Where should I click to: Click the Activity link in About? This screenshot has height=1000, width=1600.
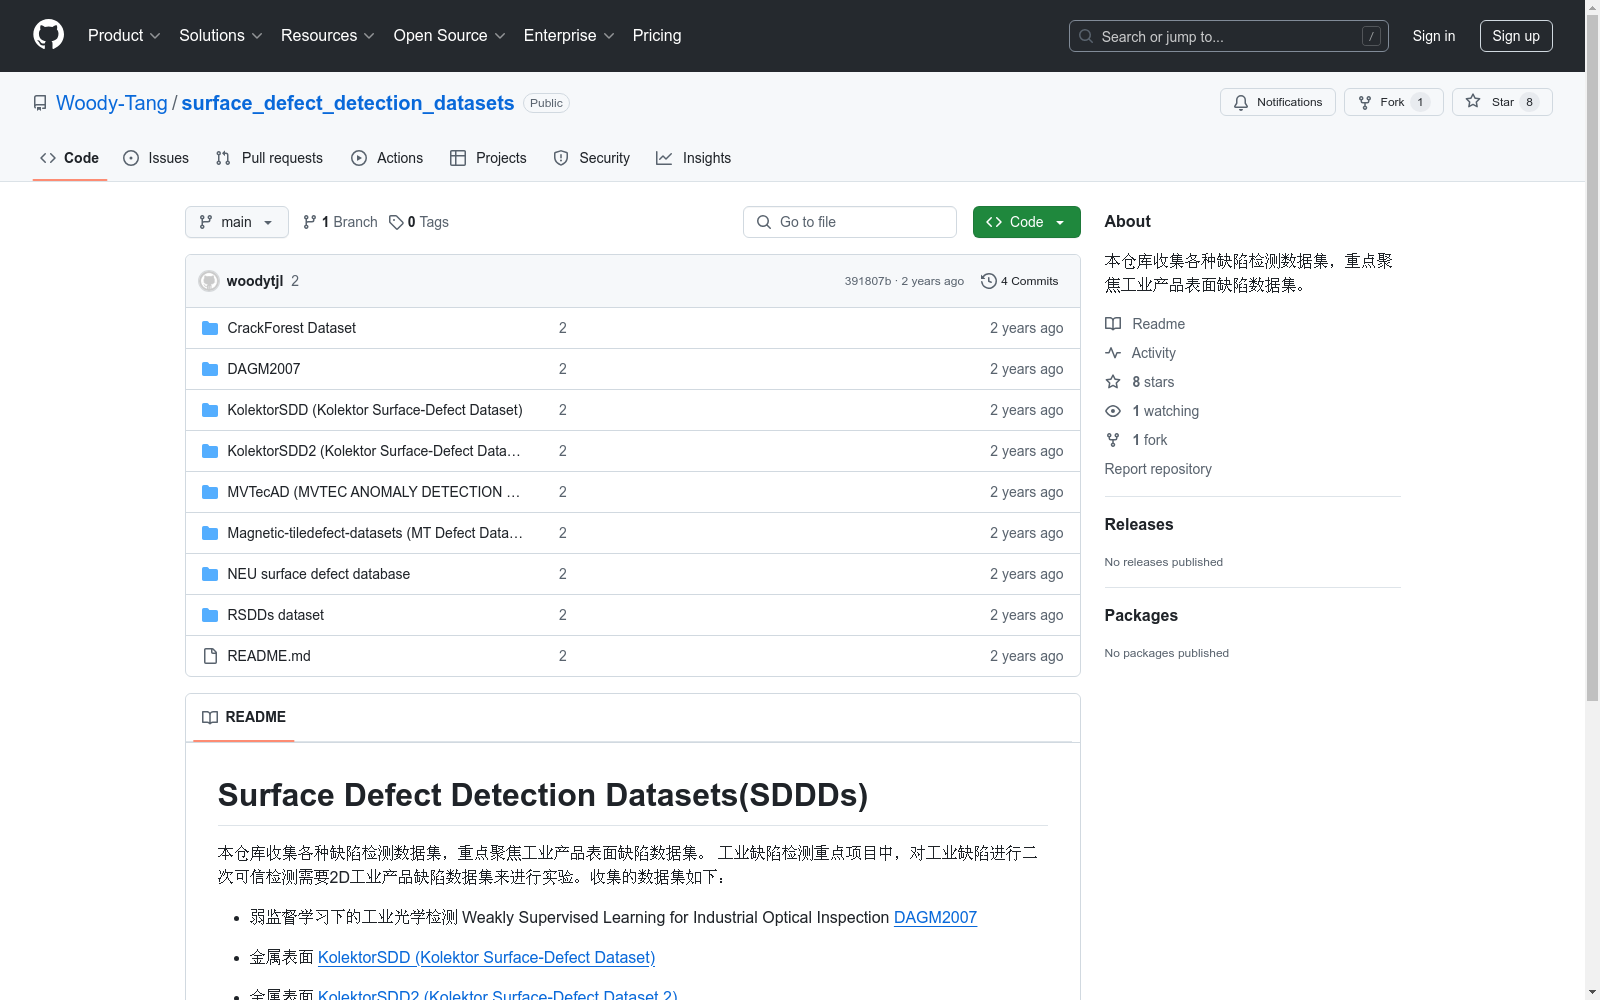click(1140, 353)
